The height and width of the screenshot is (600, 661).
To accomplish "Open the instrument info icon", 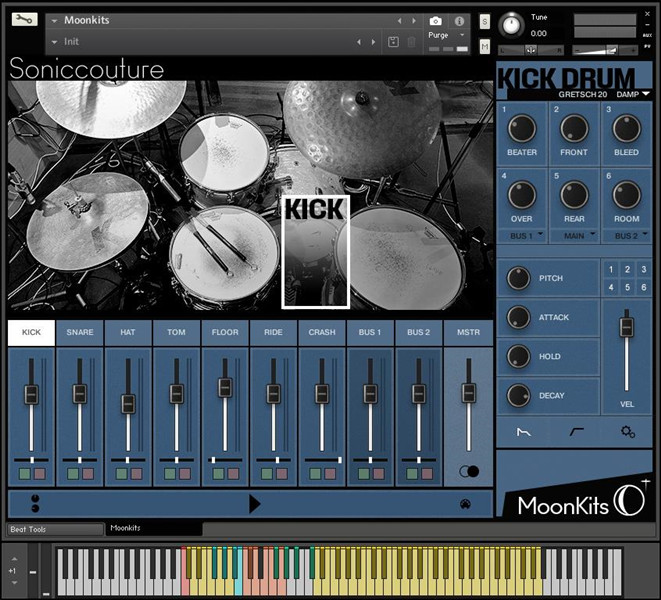I will (x=459, y=20).
